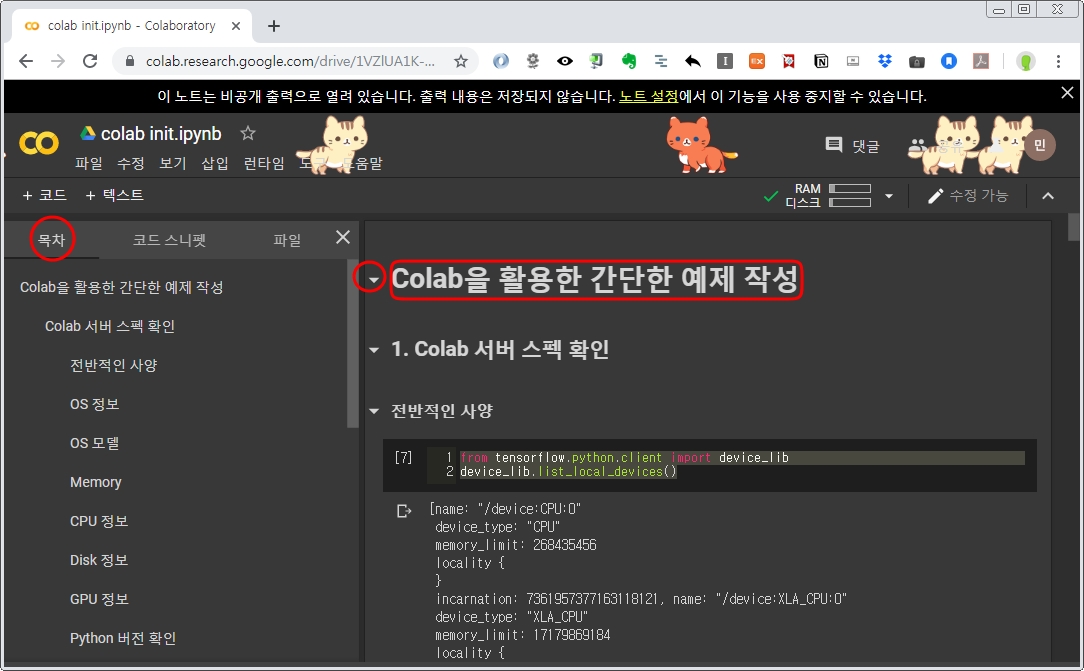This screenshot has width=1084, height=671.
Task: Jump to 전반적인 사양 in table of contents
Action: [113, 365]
